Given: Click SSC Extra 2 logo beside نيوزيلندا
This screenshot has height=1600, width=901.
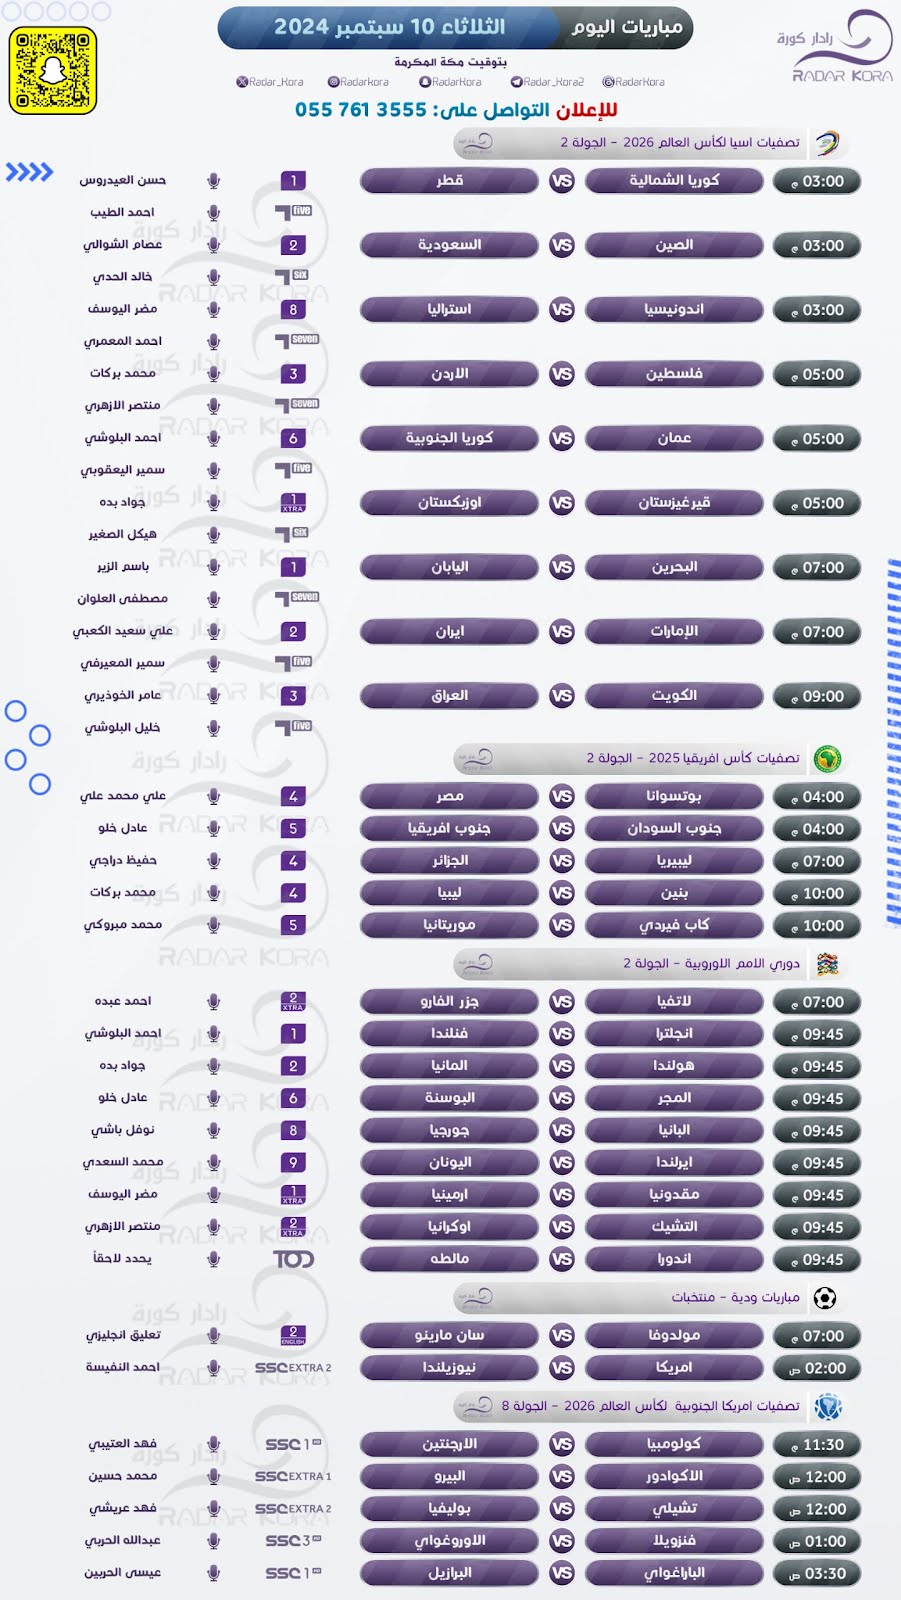Looking at the screenshot, I should [x=293, y=1368].
